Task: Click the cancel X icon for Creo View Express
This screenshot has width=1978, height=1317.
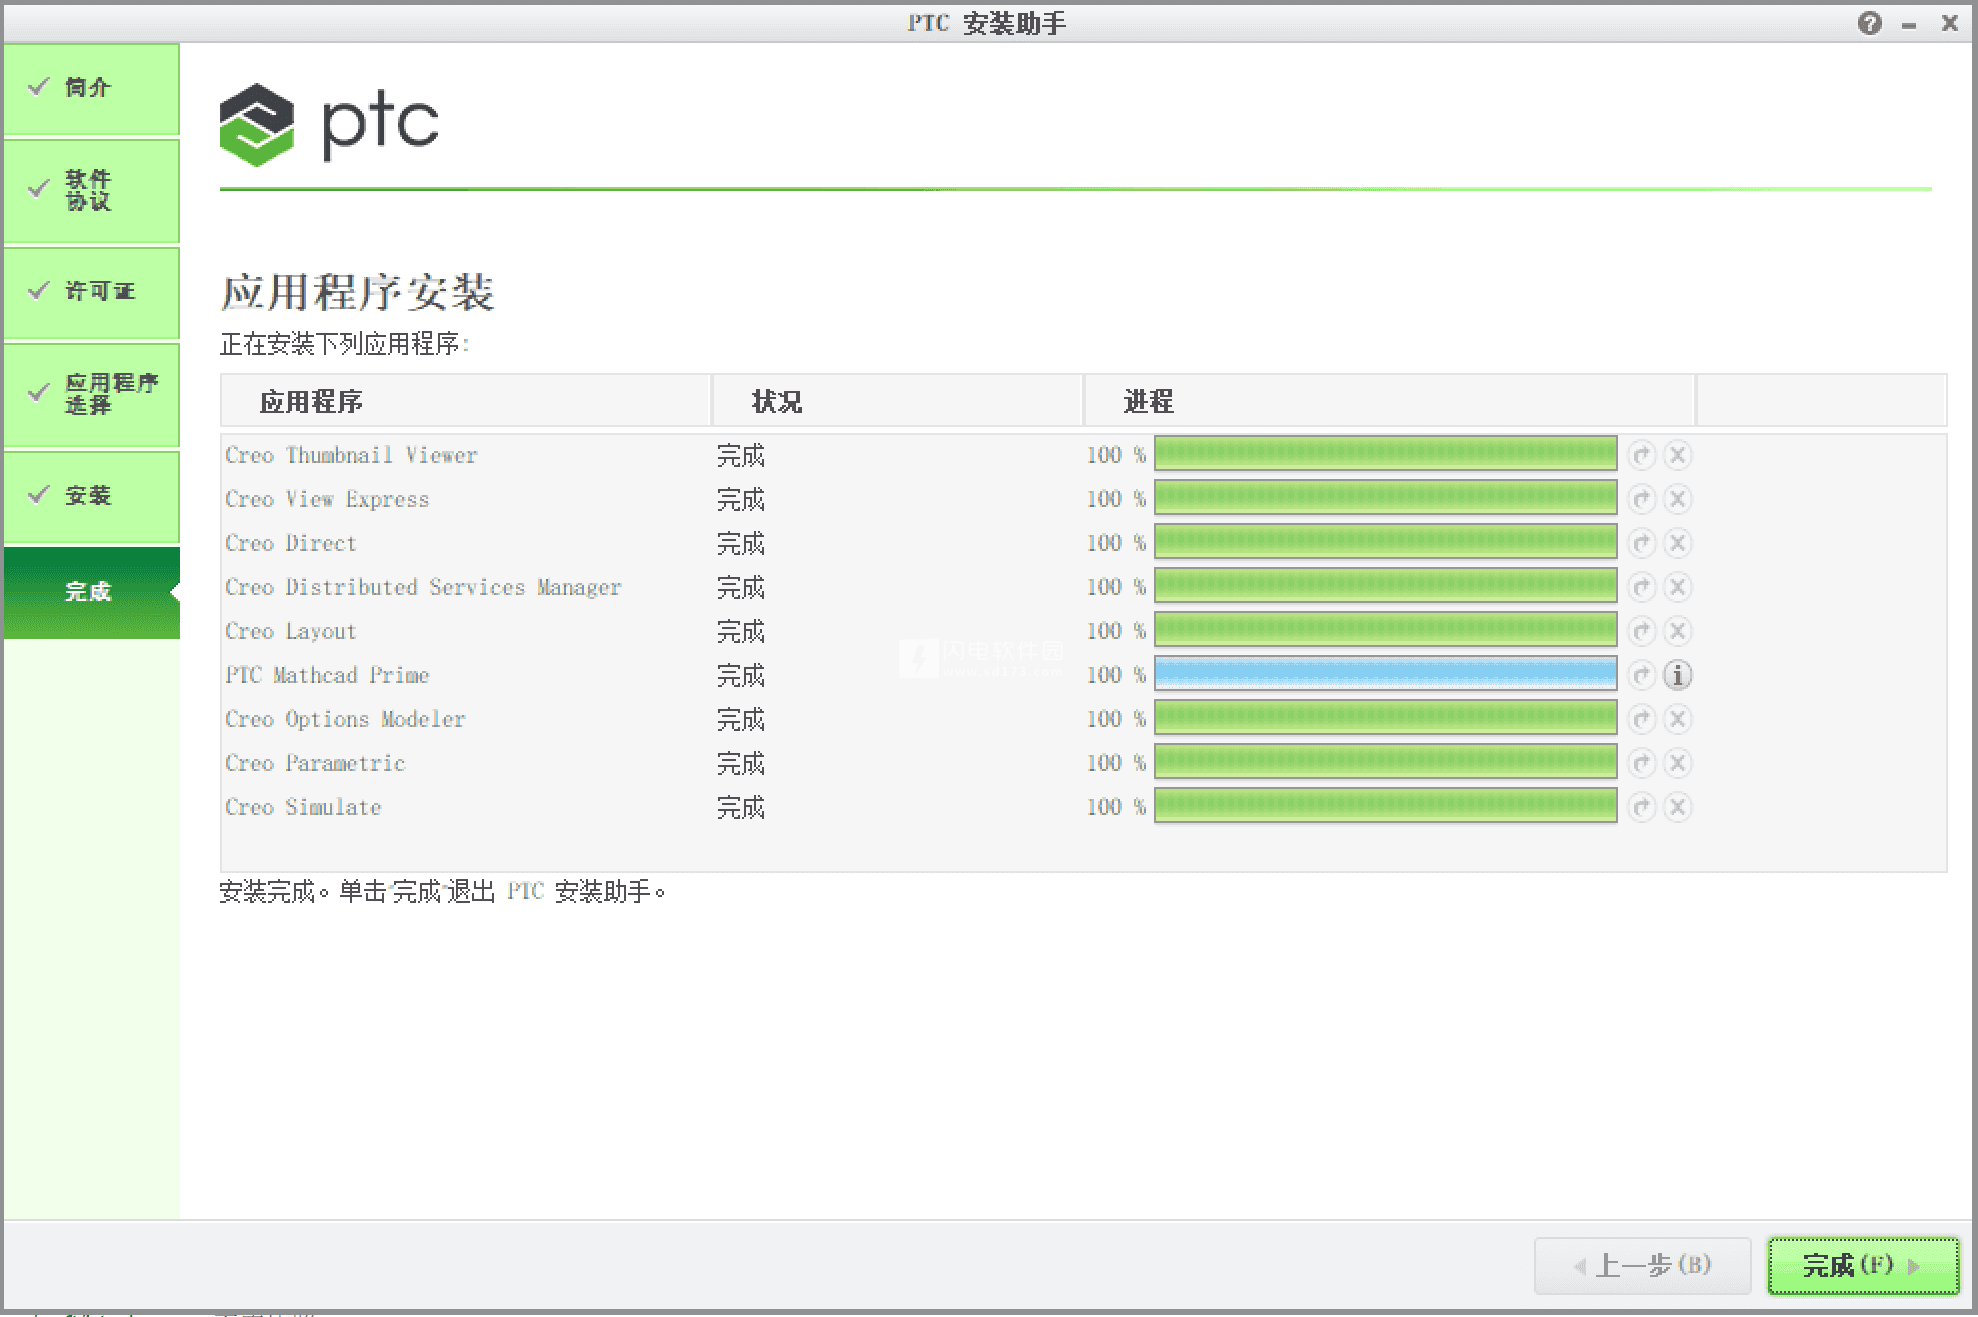Action: tap(1678, 499)
